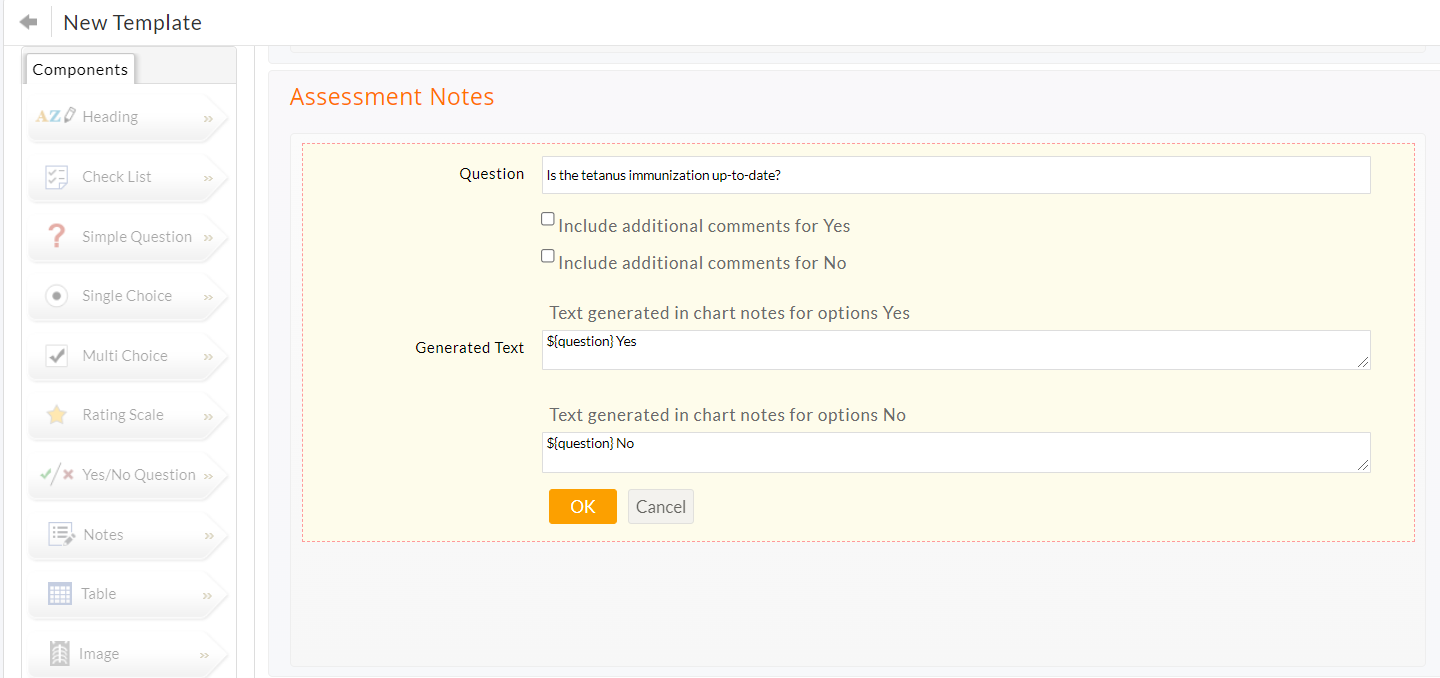Switch to the Components tab

pyautogui.click(x=79, y=69)
